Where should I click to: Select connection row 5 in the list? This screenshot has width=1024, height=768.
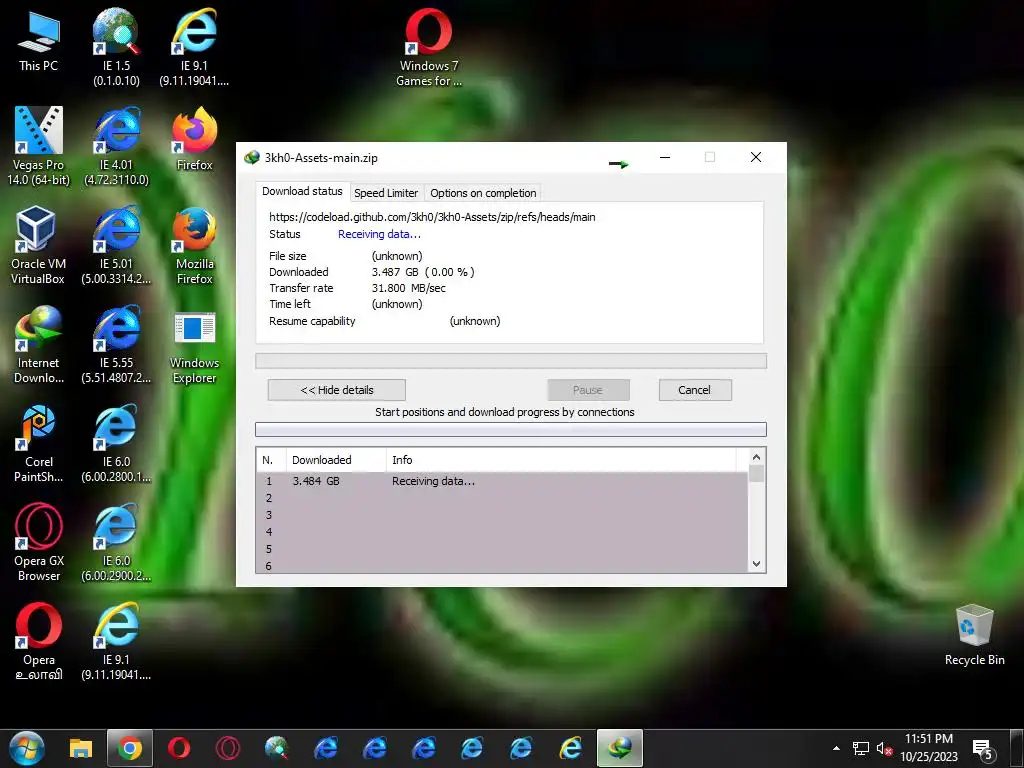tap(502, 549)
